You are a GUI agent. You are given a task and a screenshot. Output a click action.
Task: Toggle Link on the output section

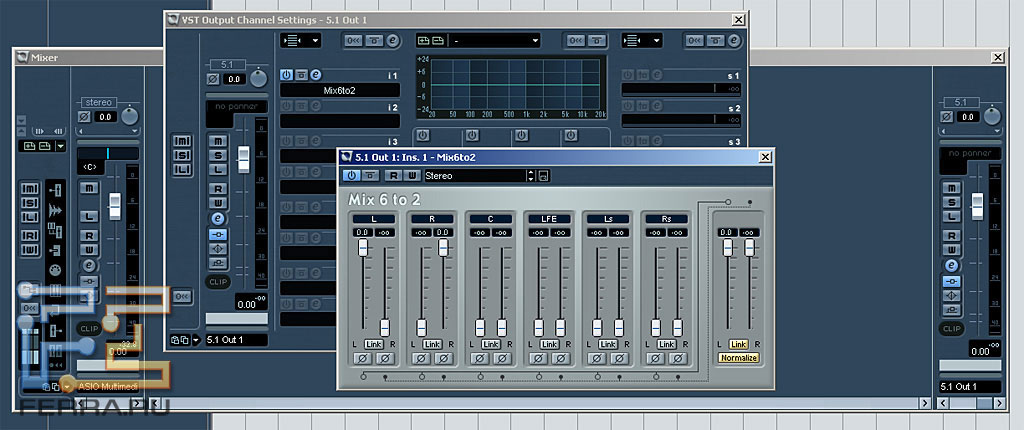(738, 344)
